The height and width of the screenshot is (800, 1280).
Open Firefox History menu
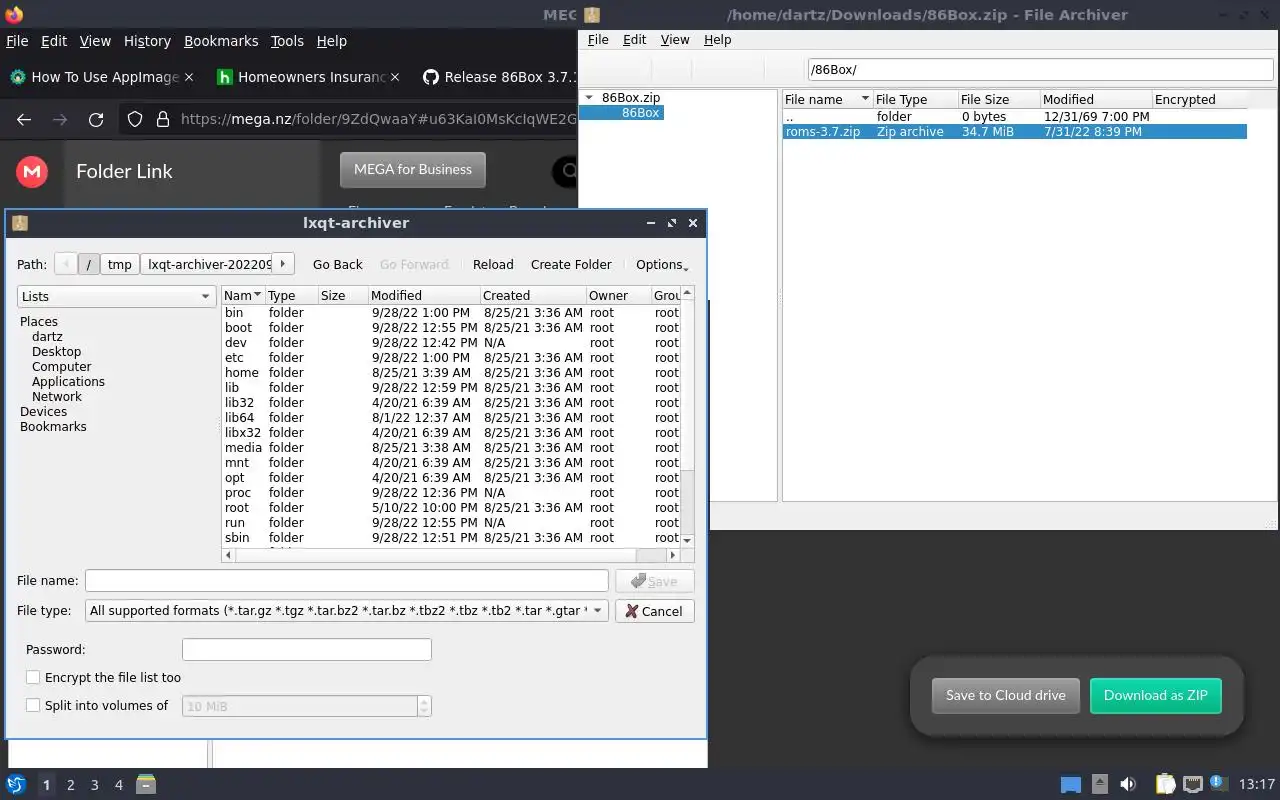pyautogui.click(x=147, y=41)
